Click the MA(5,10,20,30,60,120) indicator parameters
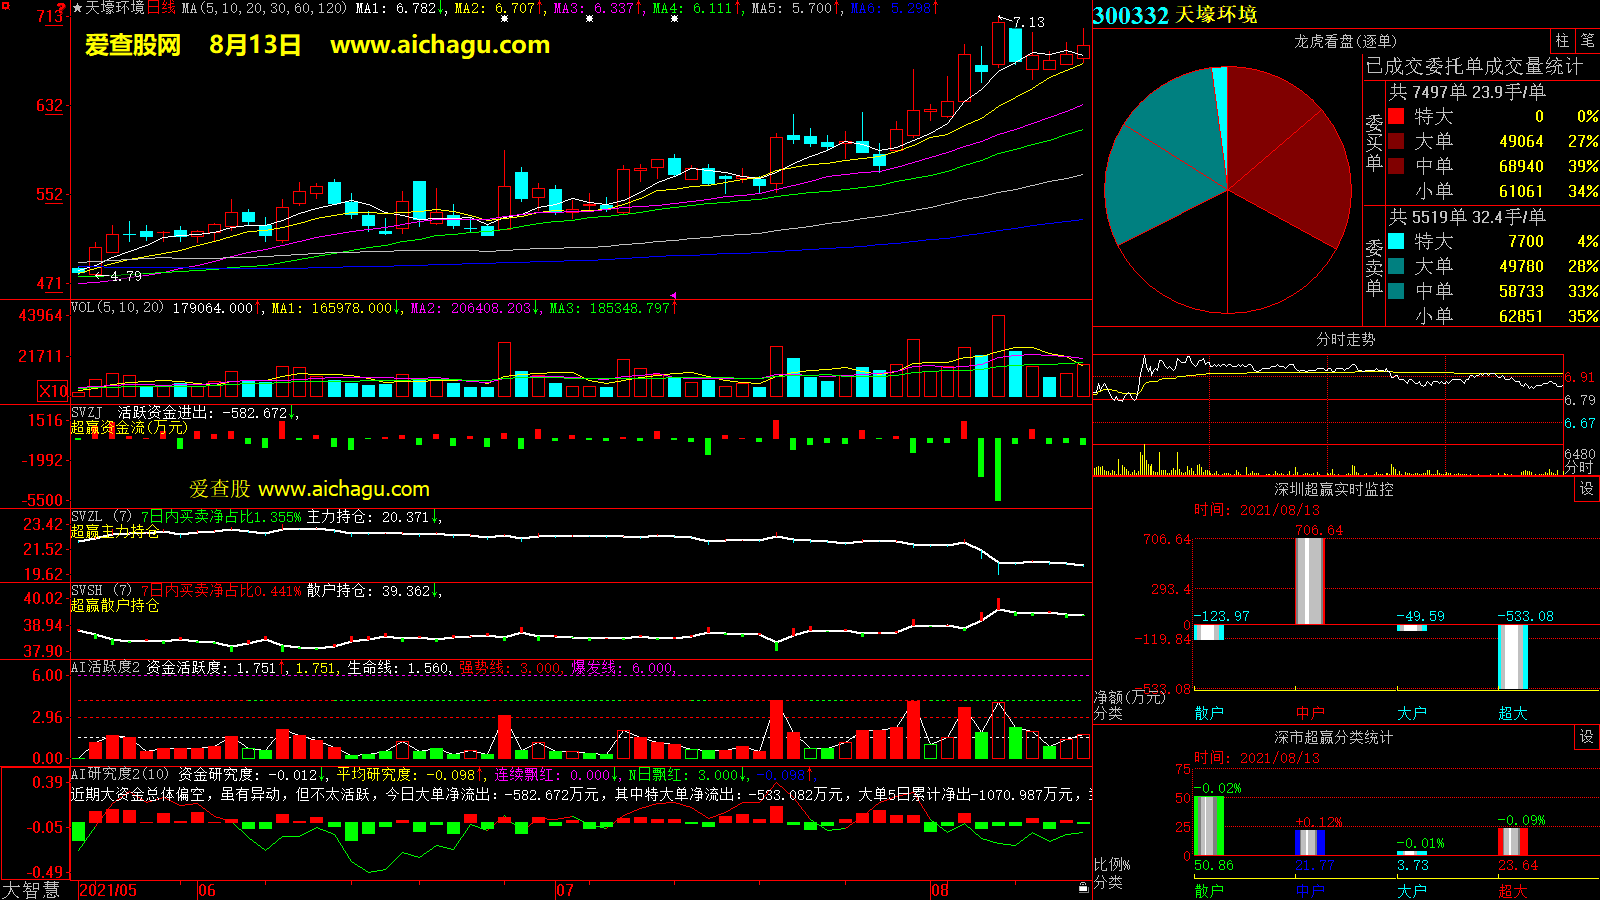 264,8
